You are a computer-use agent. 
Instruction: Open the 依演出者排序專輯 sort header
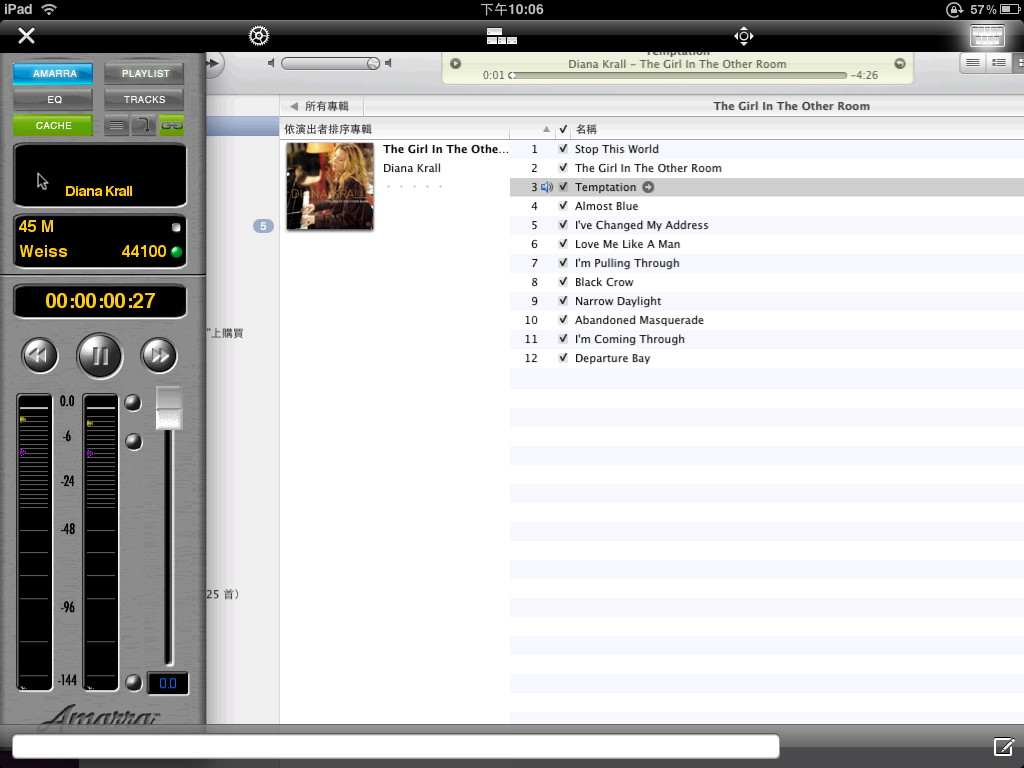tap(328, 129)
